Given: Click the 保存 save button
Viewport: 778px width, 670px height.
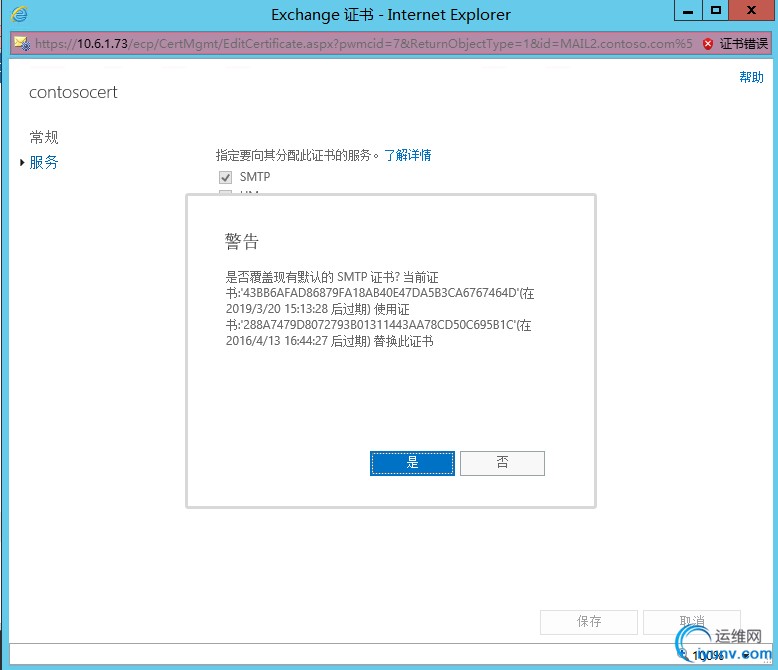Looking at the screenshot, I should [588, 622].
